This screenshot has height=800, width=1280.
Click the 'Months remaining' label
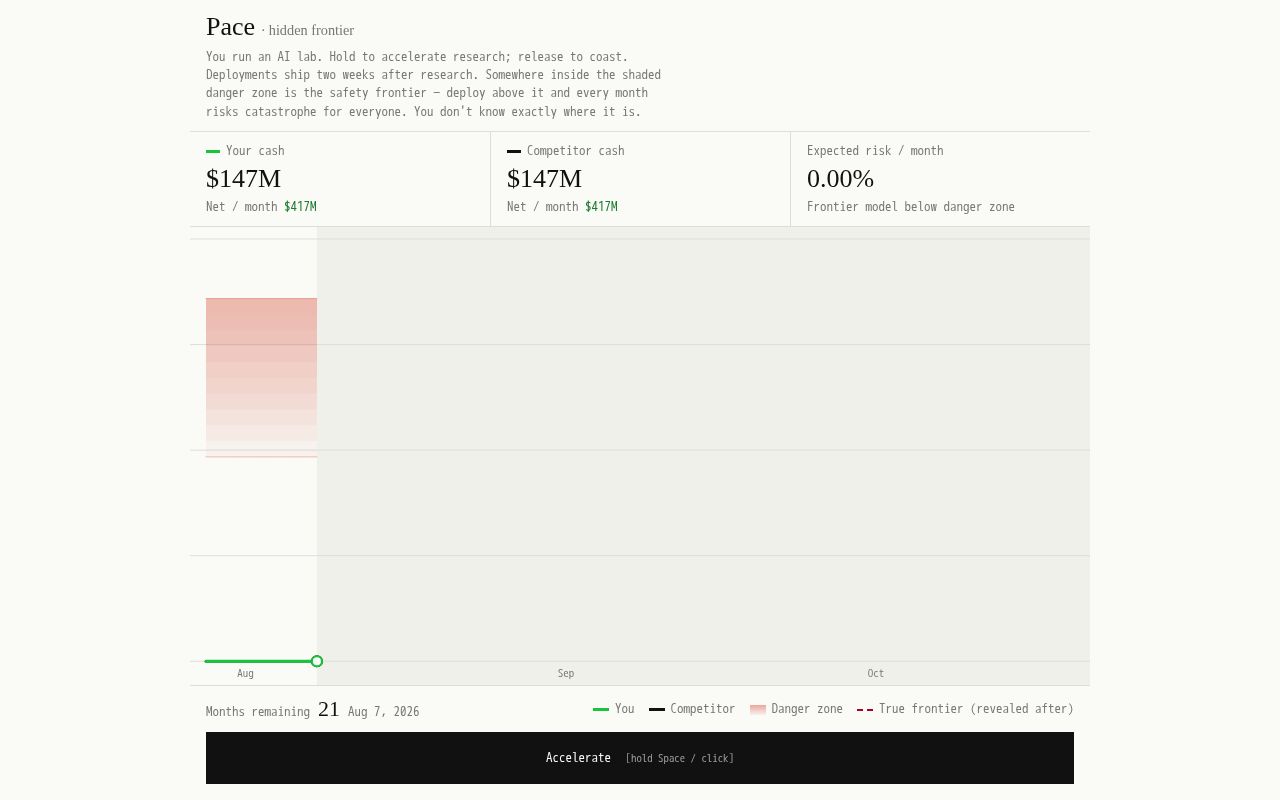click(258, 712)
